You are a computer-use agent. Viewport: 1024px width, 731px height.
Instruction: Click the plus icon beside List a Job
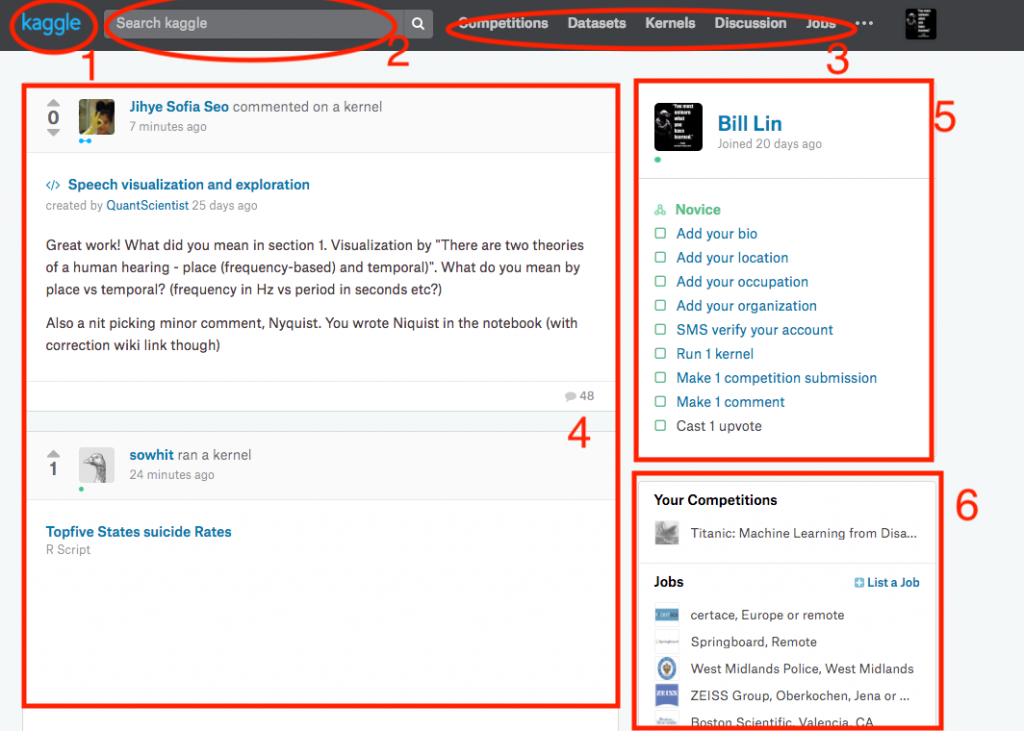point(859,583)
